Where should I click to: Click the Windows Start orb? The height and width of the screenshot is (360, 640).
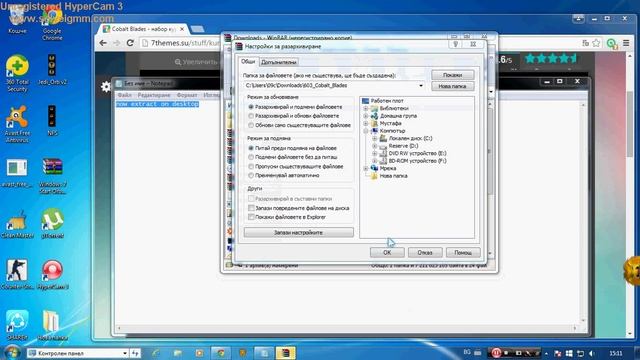pyautogui.click(x=12, y=353)
